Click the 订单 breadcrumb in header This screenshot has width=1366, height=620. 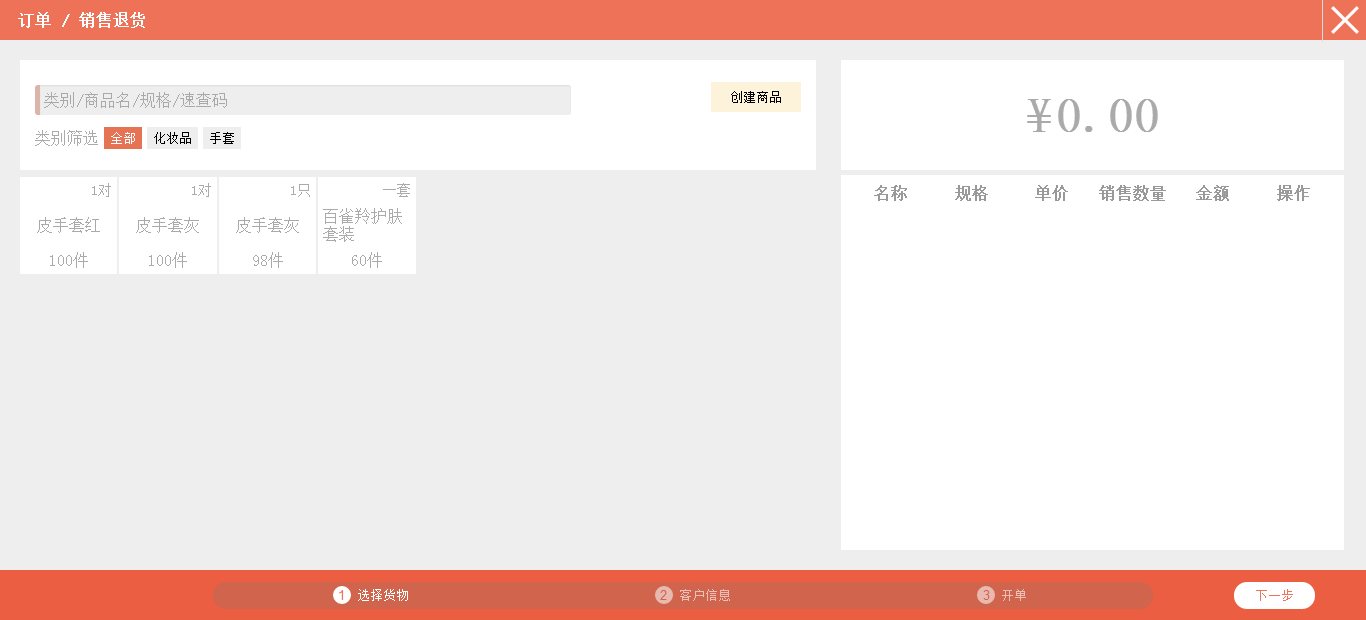[x=35, y=20]
